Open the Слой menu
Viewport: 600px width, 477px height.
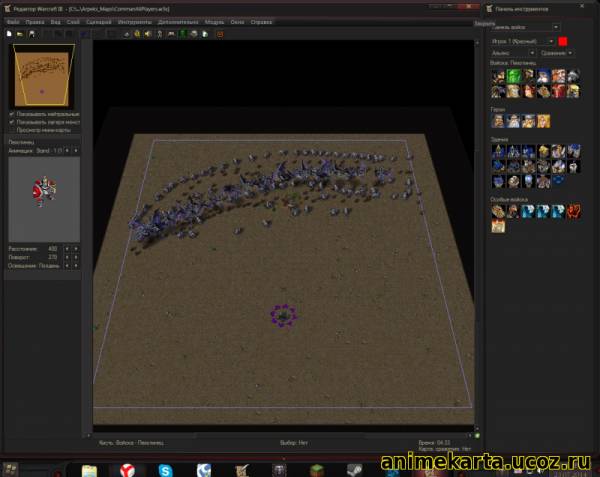(73, 22)
